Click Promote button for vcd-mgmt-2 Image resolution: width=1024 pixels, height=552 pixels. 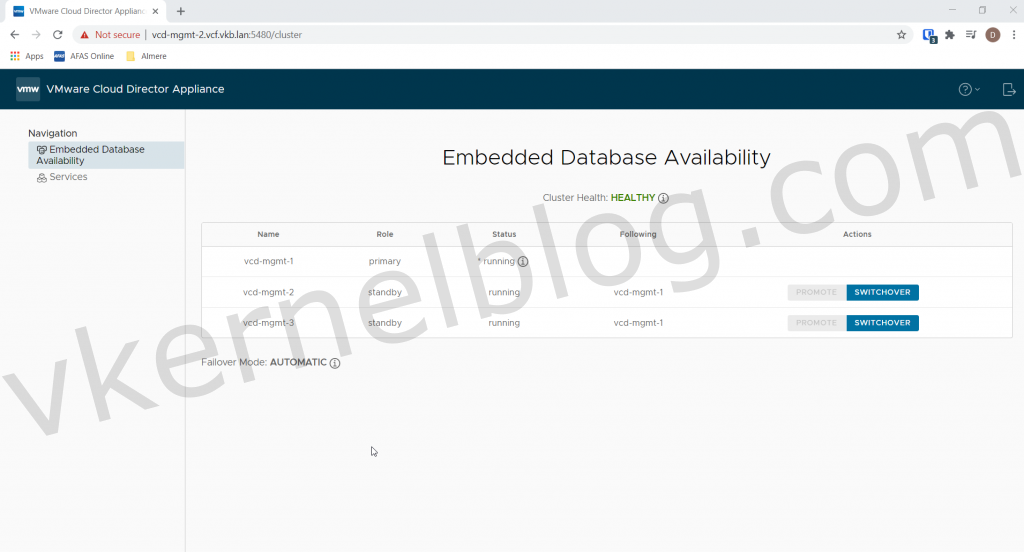[816, 293]
